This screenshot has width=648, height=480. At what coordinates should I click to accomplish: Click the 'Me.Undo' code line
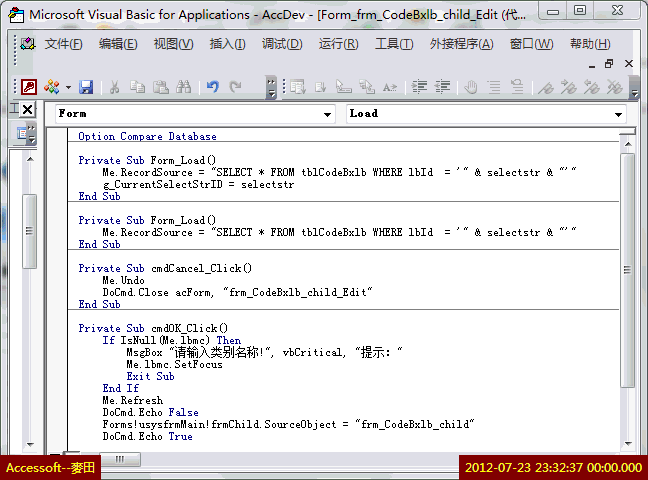123,280
